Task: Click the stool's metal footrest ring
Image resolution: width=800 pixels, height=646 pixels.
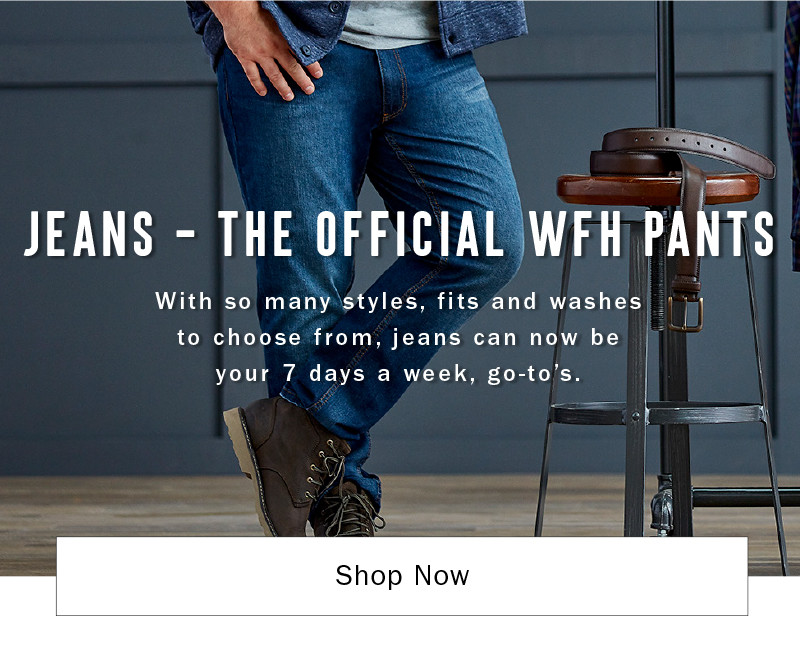Action: pos(657,413)
